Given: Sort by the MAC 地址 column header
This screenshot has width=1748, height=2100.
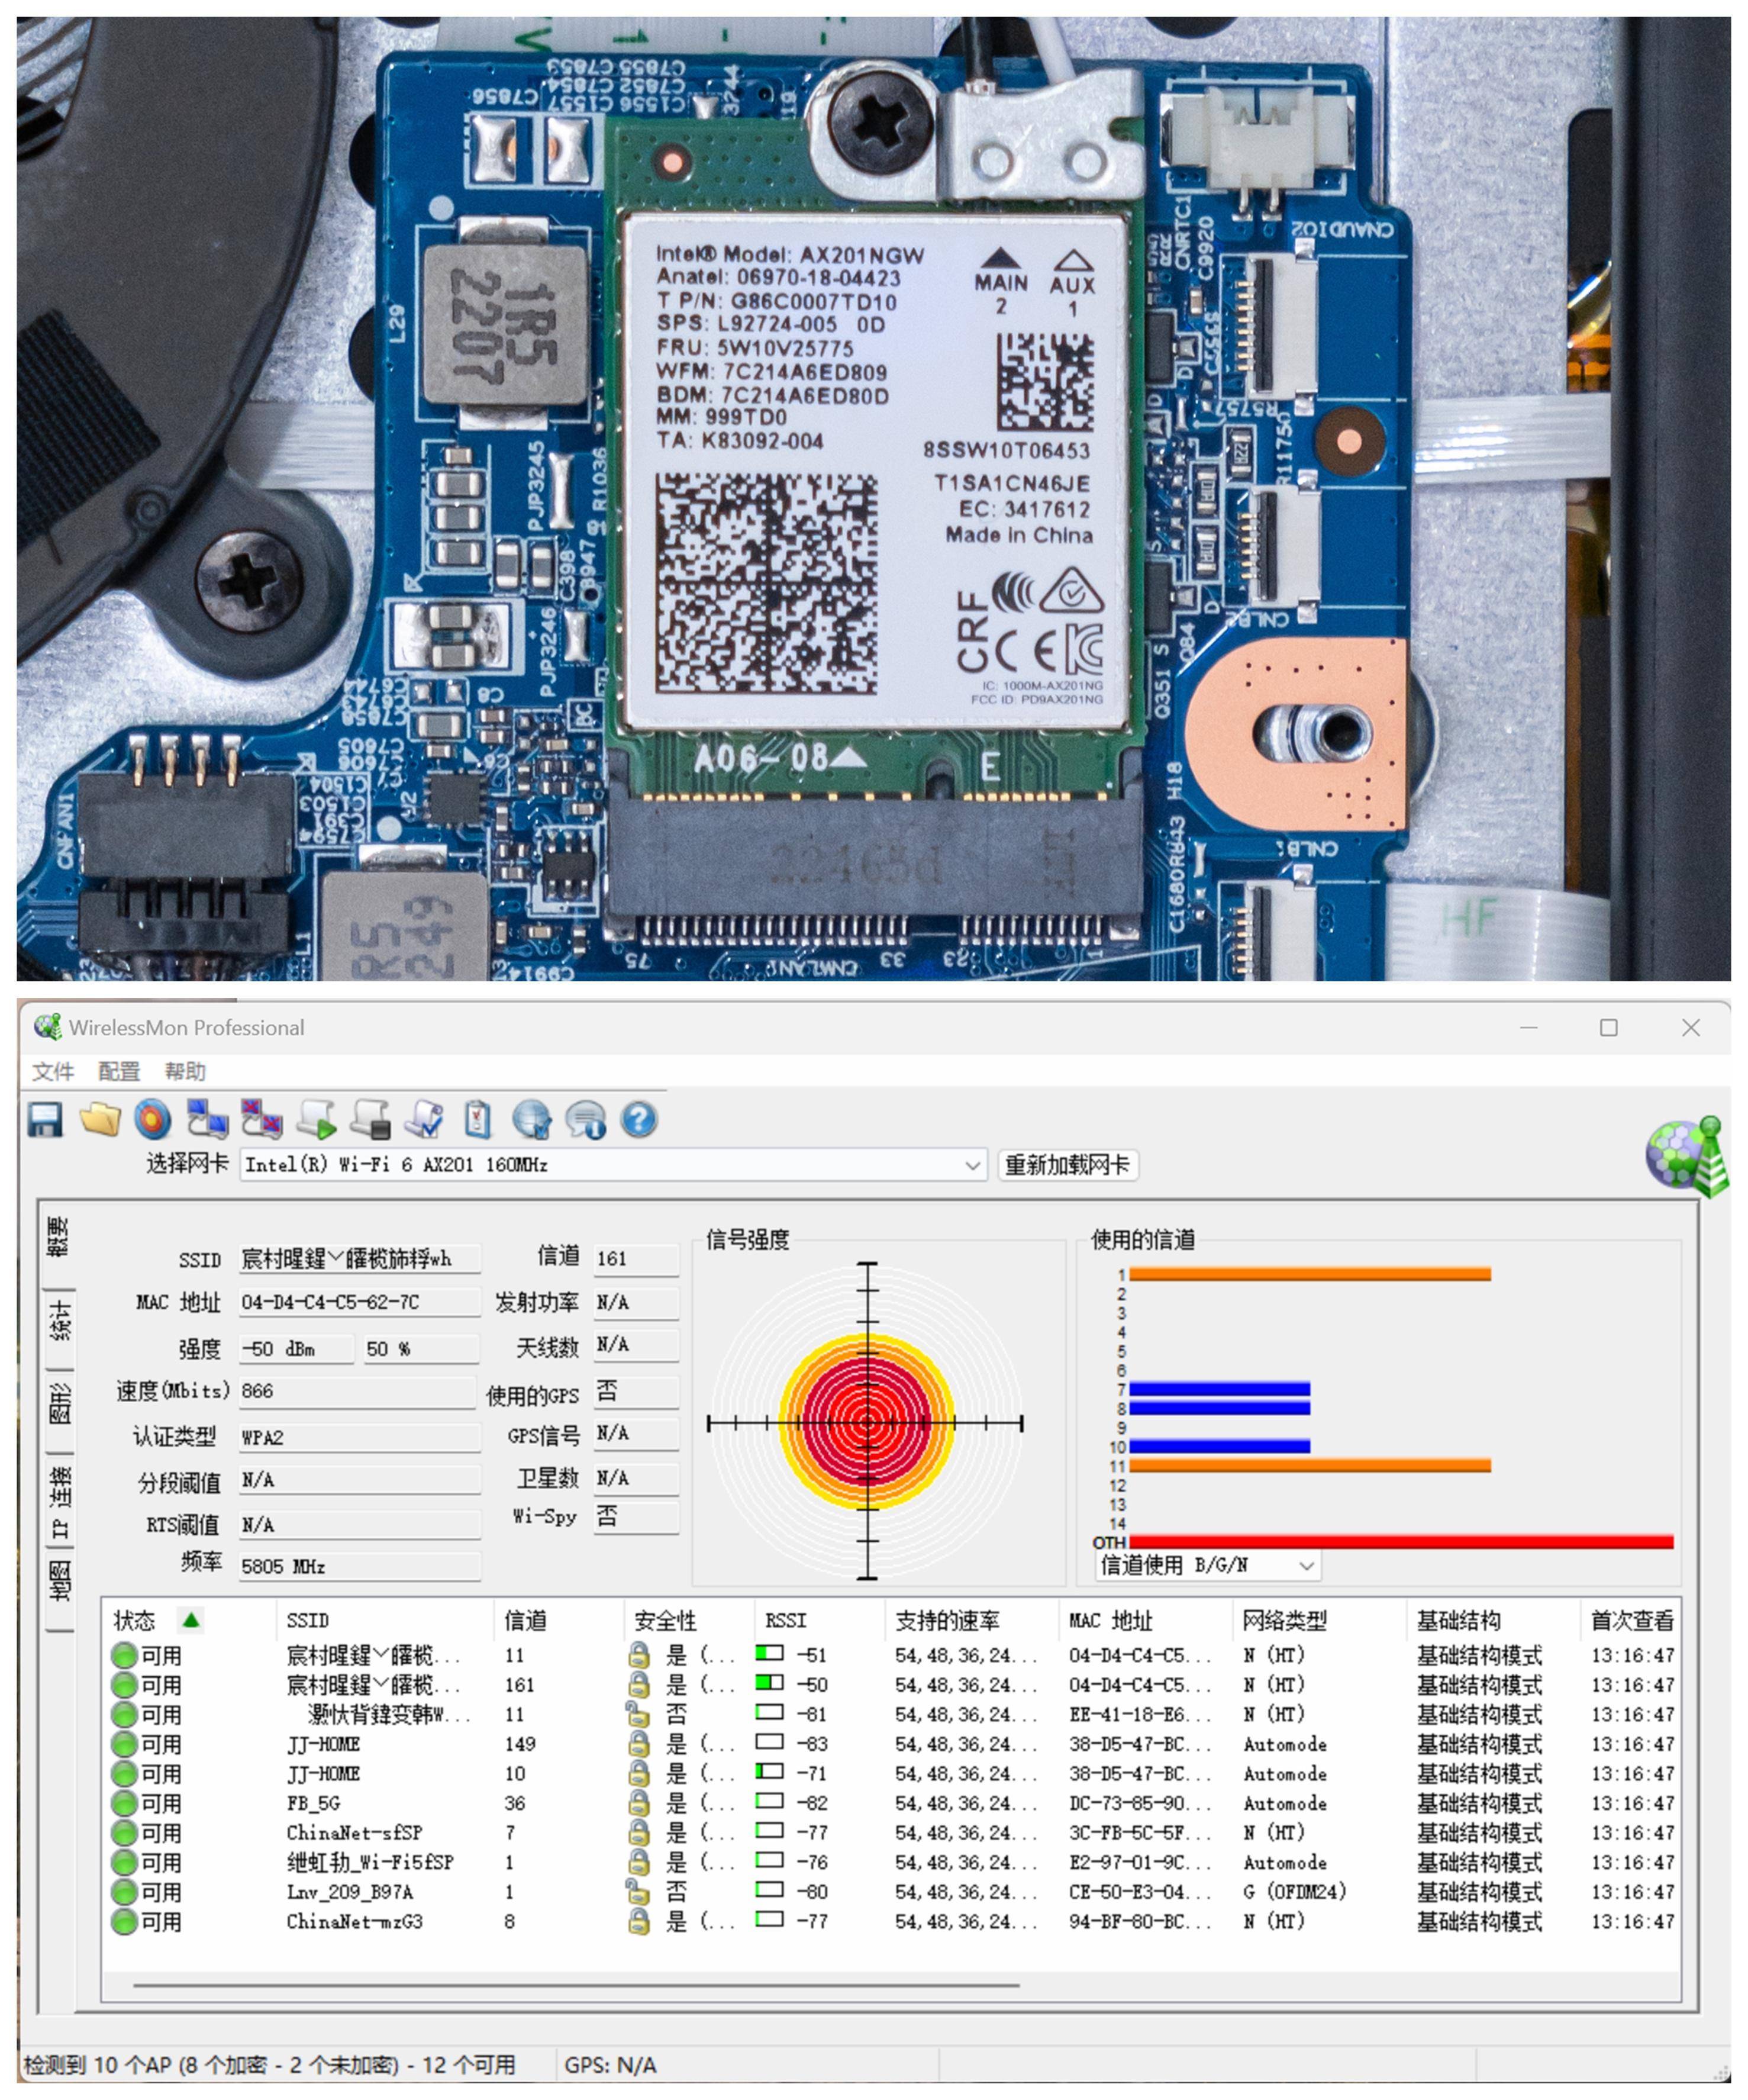Looking at the screenshot, I should click(1146, 1620).
